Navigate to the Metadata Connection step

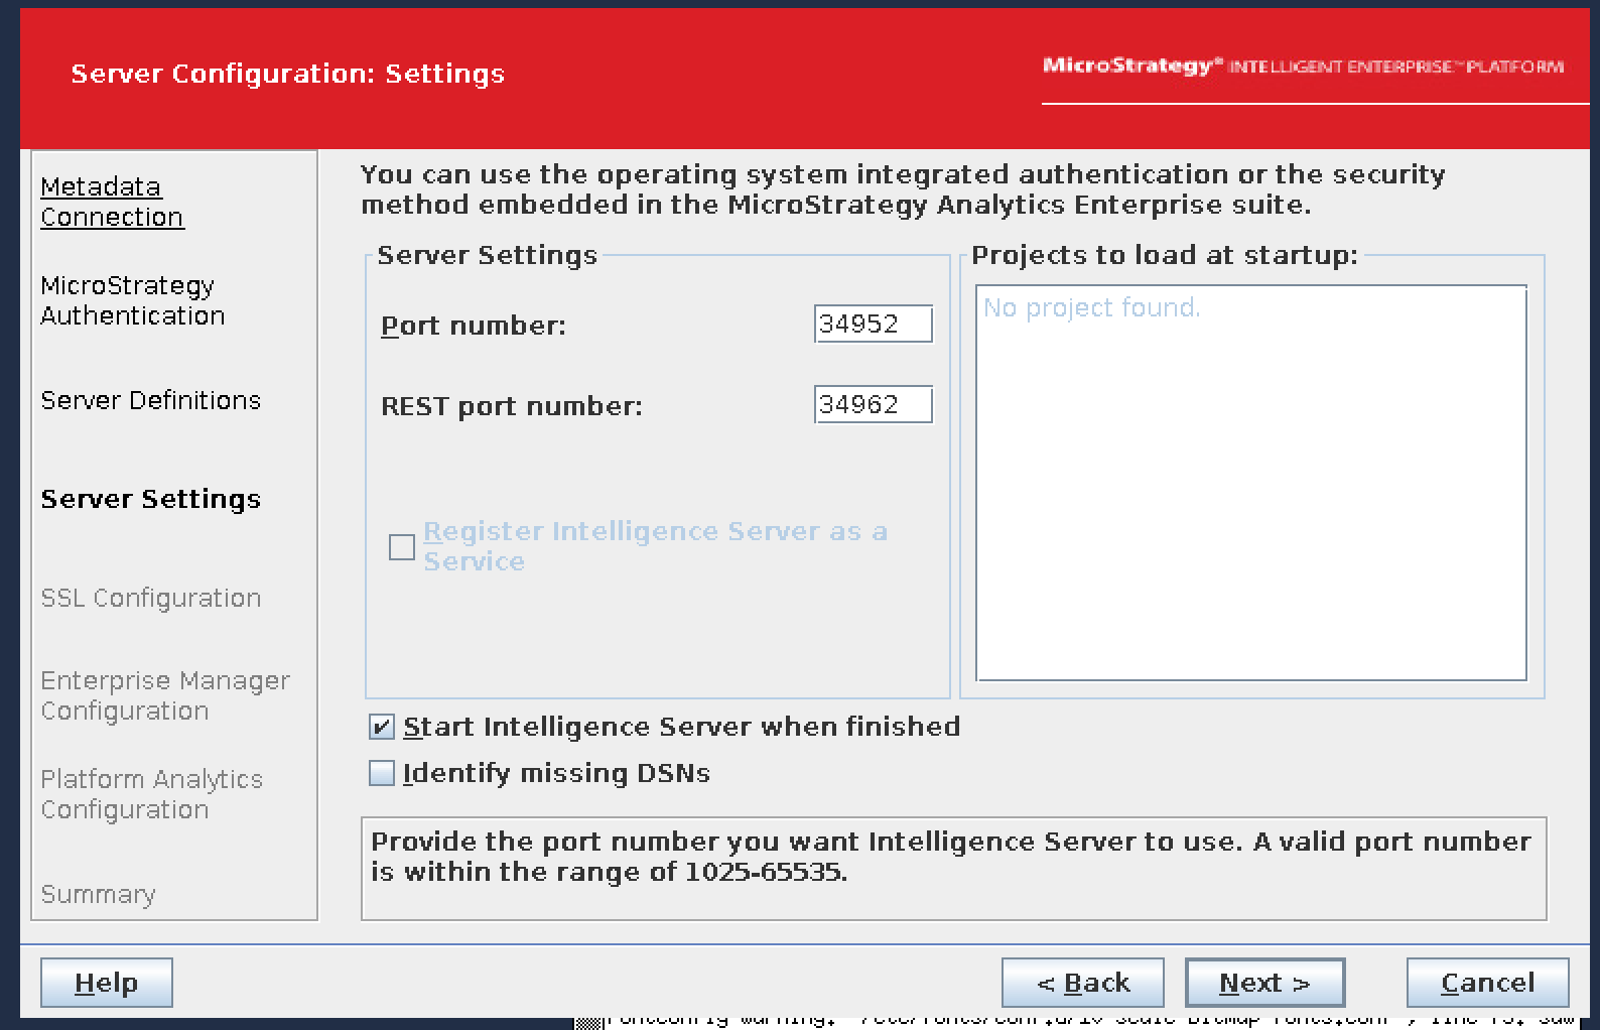111,201
